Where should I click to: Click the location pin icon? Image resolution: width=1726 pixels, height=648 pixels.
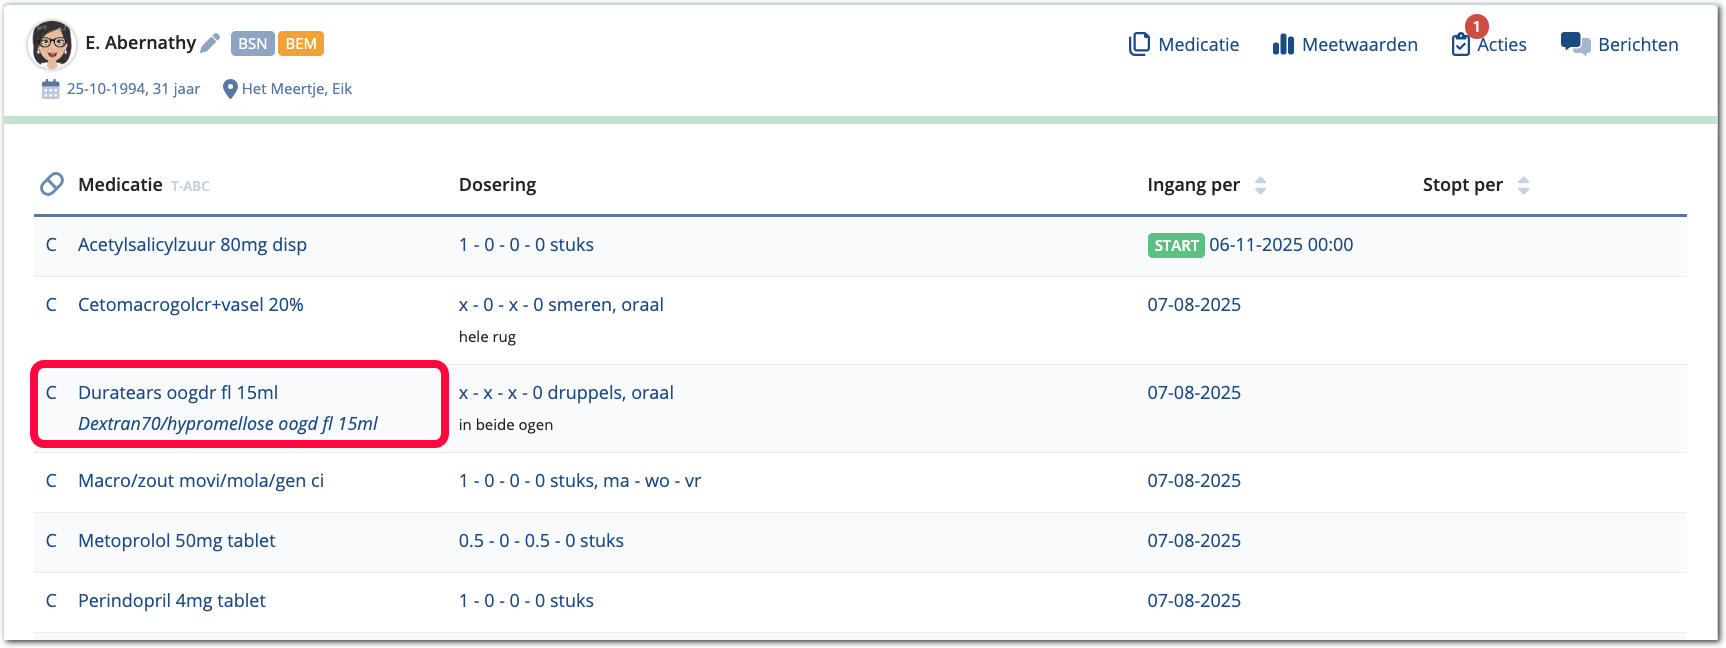pos(230,89)
